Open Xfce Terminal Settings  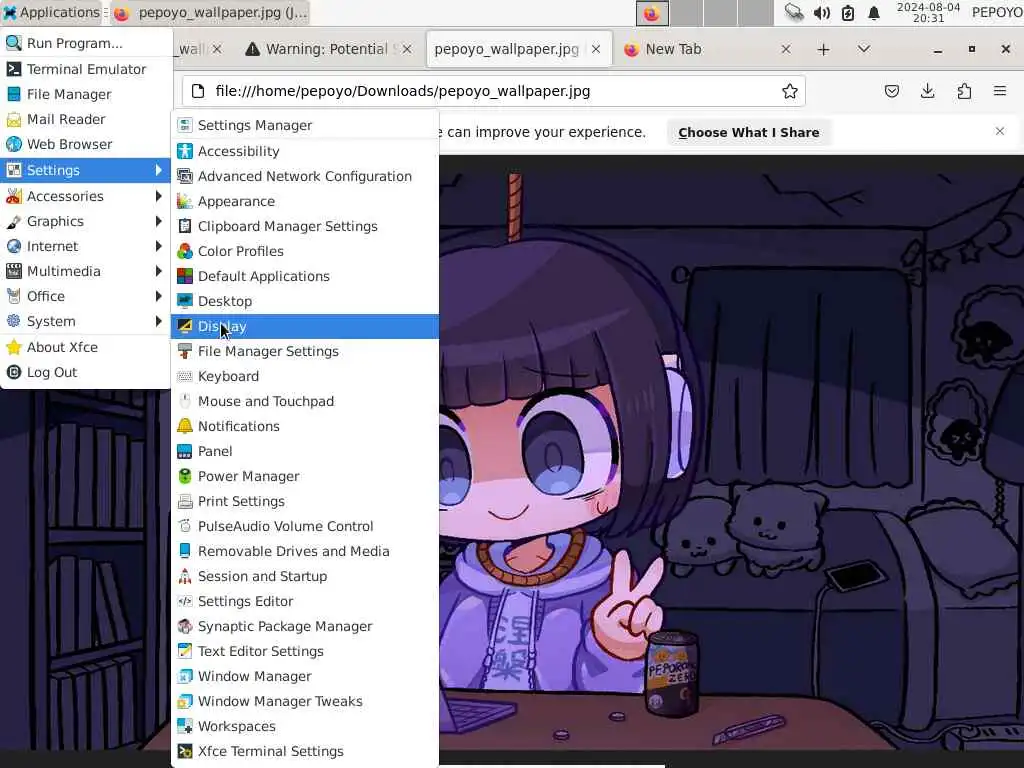(304, 752)
